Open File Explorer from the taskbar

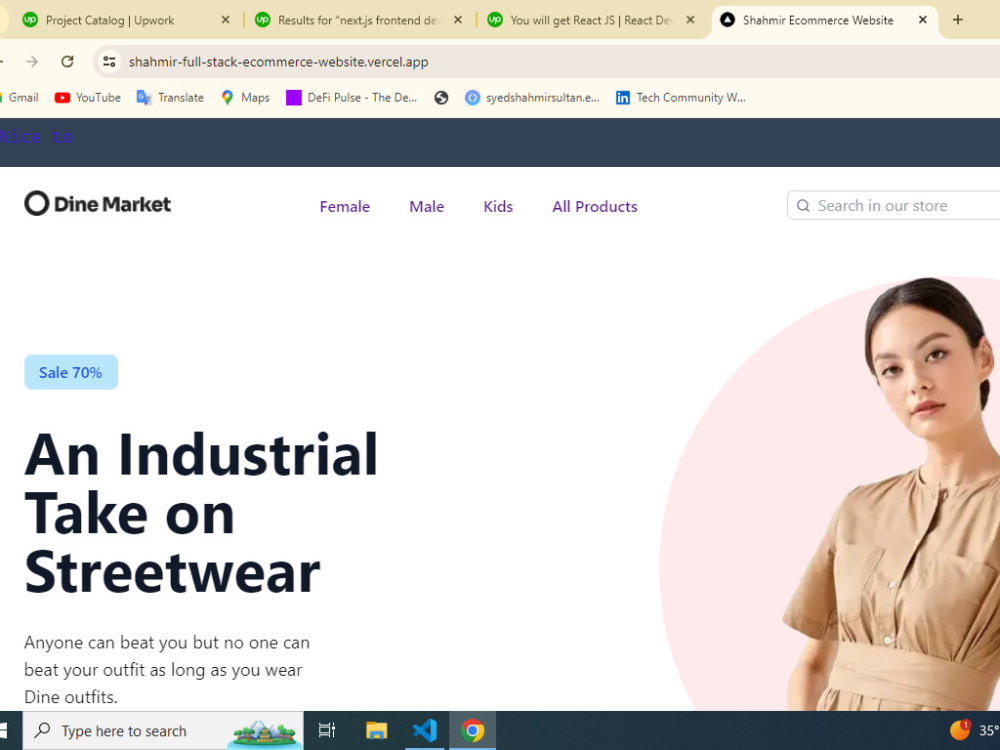pyautogui.click(x=376, y=730)
